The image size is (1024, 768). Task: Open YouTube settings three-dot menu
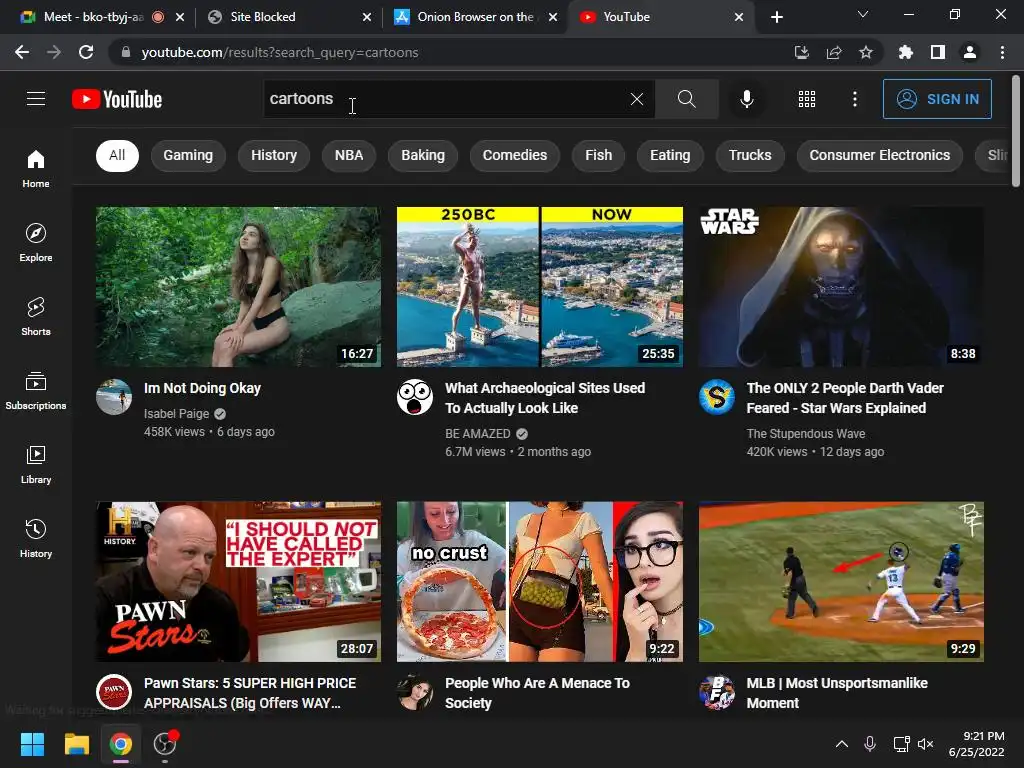coord(854,99)
